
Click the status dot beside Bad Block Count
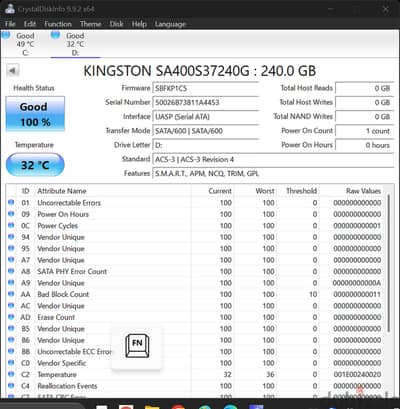coord(11,294)
